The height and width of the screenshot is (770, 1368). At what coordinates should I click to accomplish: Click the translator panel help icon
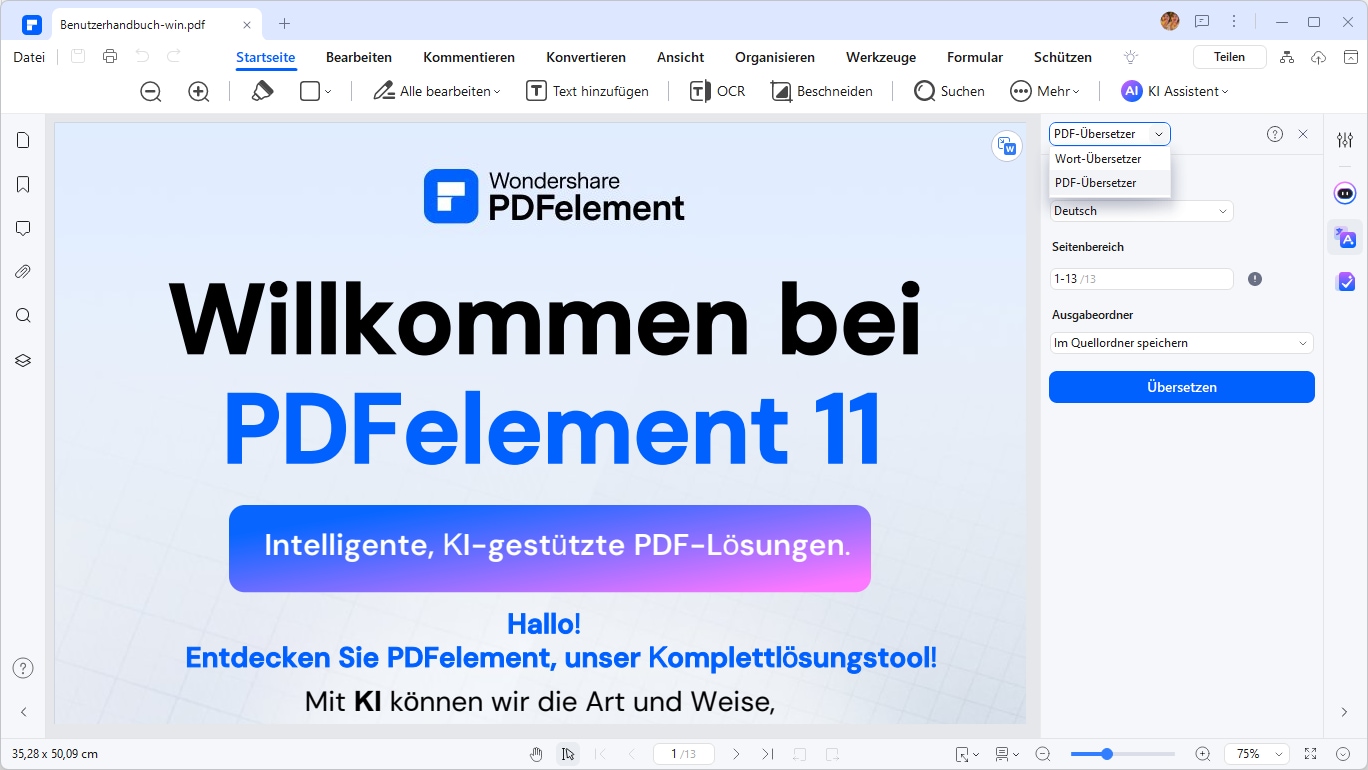(x=1275, y=134)
